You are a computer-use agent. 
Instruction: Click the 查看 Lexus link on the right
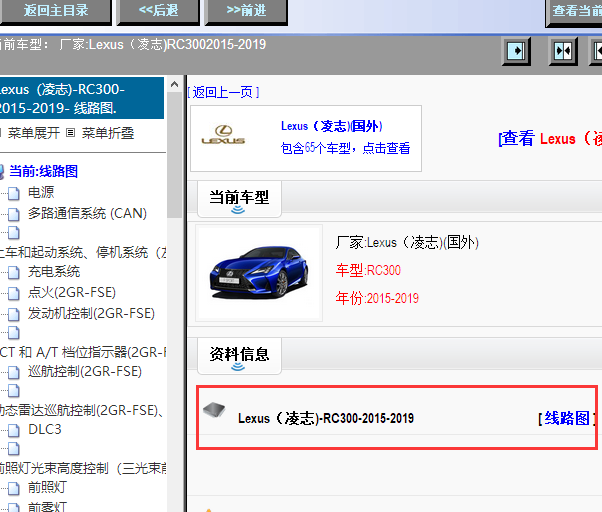(550, 139)
